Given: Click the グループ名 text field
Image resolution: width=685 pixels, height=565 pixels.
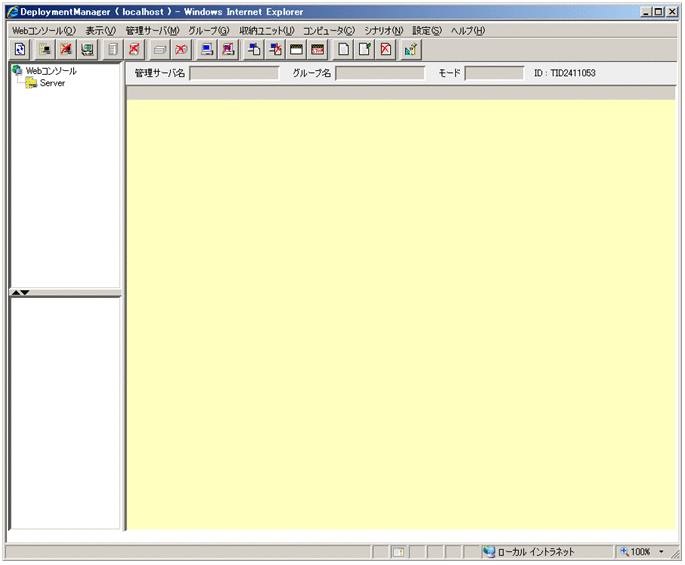Looking at the screenshot, I should tap(379, 73).
